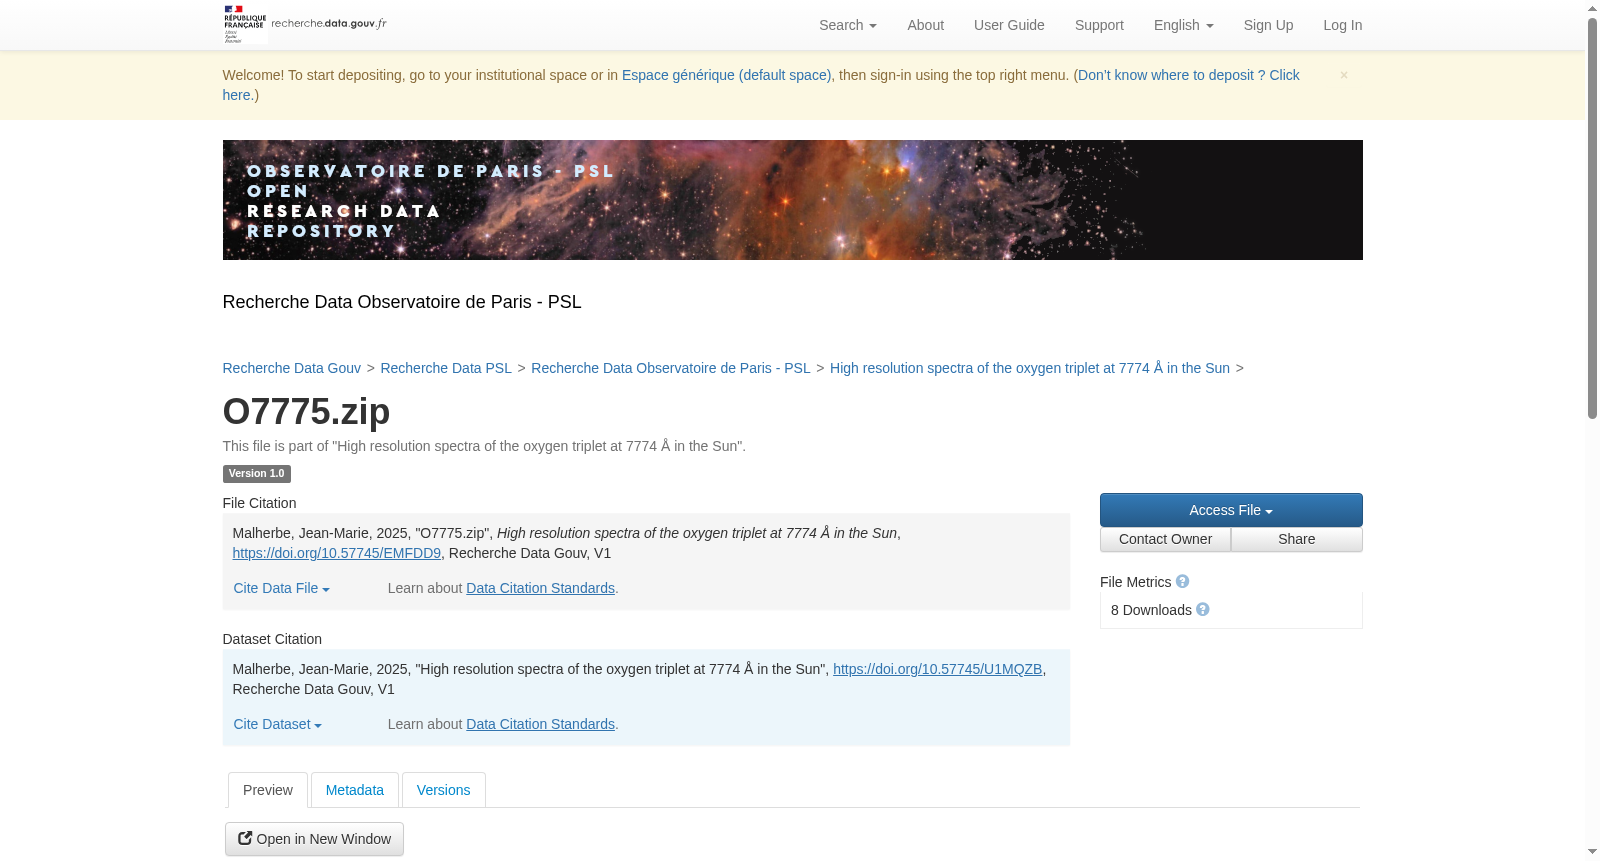Click the Open in New Window button

click(x=314, y=839)
